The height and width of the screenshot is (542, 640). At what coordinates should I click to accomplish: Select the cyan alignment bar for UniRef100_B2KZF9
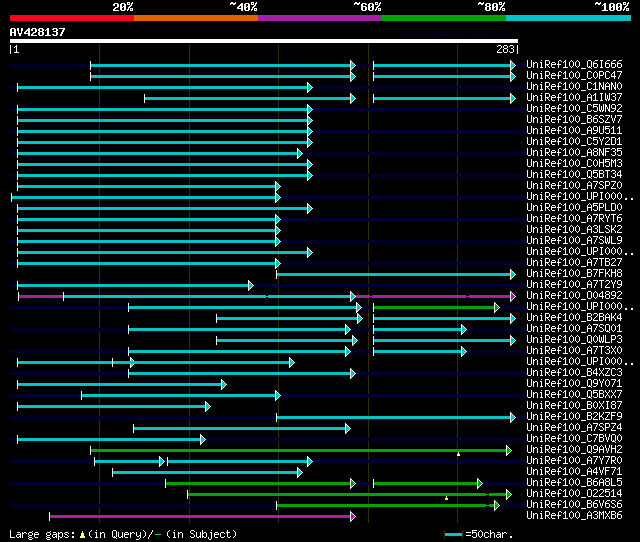396,418
